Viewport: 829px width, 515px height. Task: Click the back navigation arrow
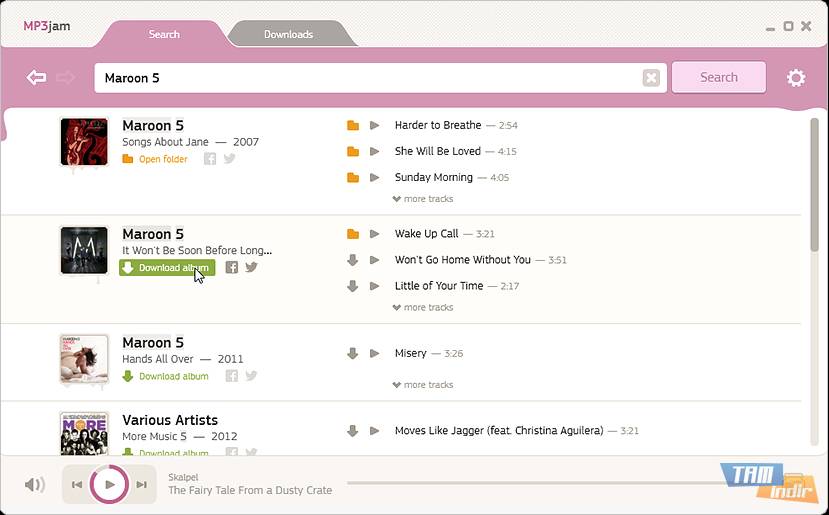[x=37, y=78]
